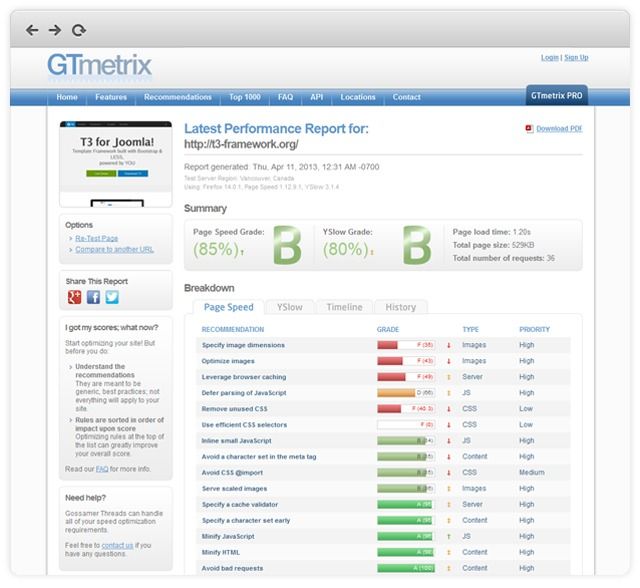Image resolution: width=640 pixels, height=588 pixels.
Task: Expand Inline small JavaScript recommendation
Action: 237,441
